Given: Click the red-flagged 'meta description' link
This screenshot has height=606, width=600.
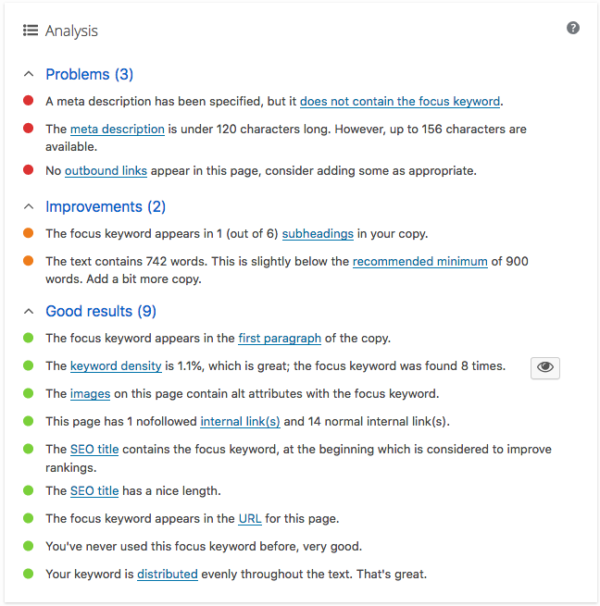Looking at the screenshot, I should click(117, 129).
